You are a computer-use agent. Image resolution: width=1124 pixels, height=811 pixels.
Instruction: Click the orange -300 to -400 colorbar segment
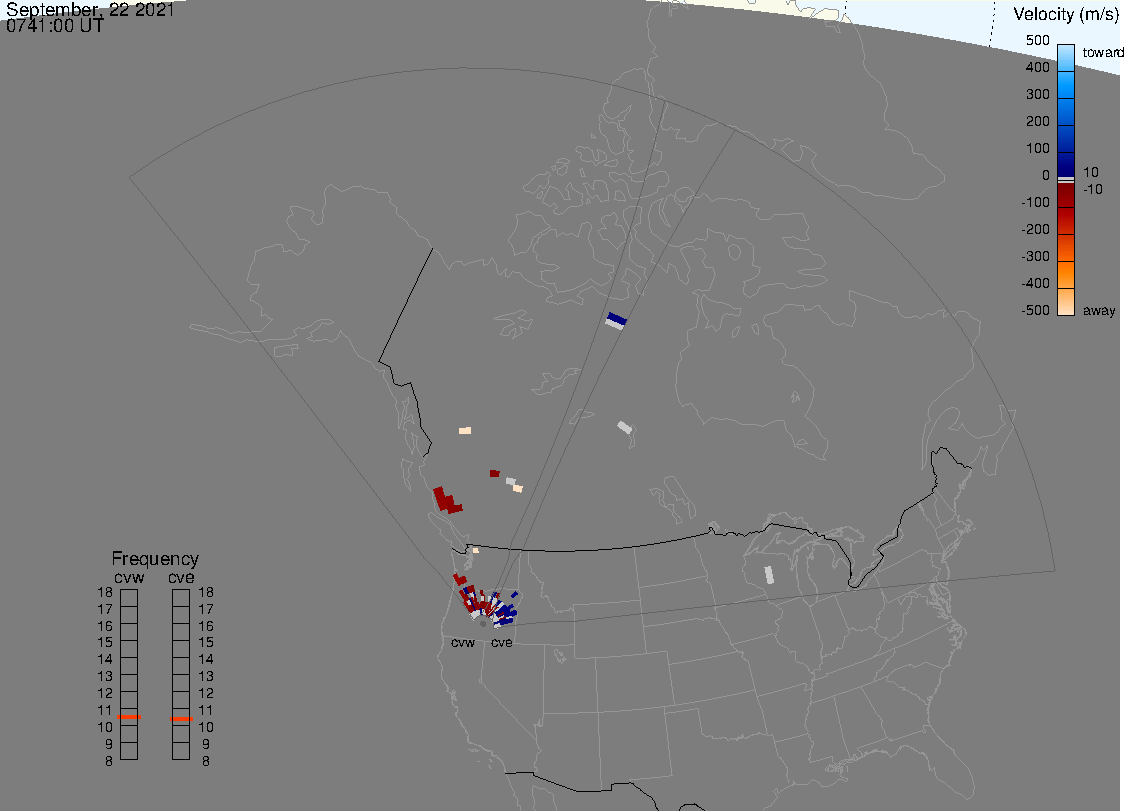pos(1066,274)
